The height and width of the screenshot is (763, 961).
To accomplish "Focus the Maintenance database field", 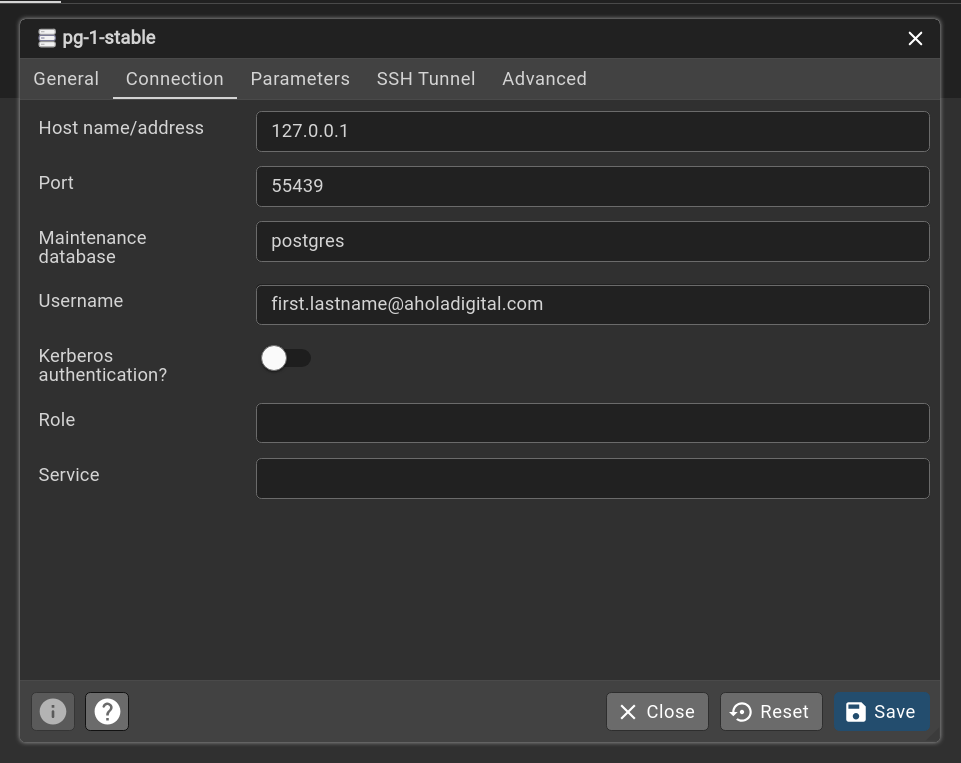I will [x=593, y=241].
